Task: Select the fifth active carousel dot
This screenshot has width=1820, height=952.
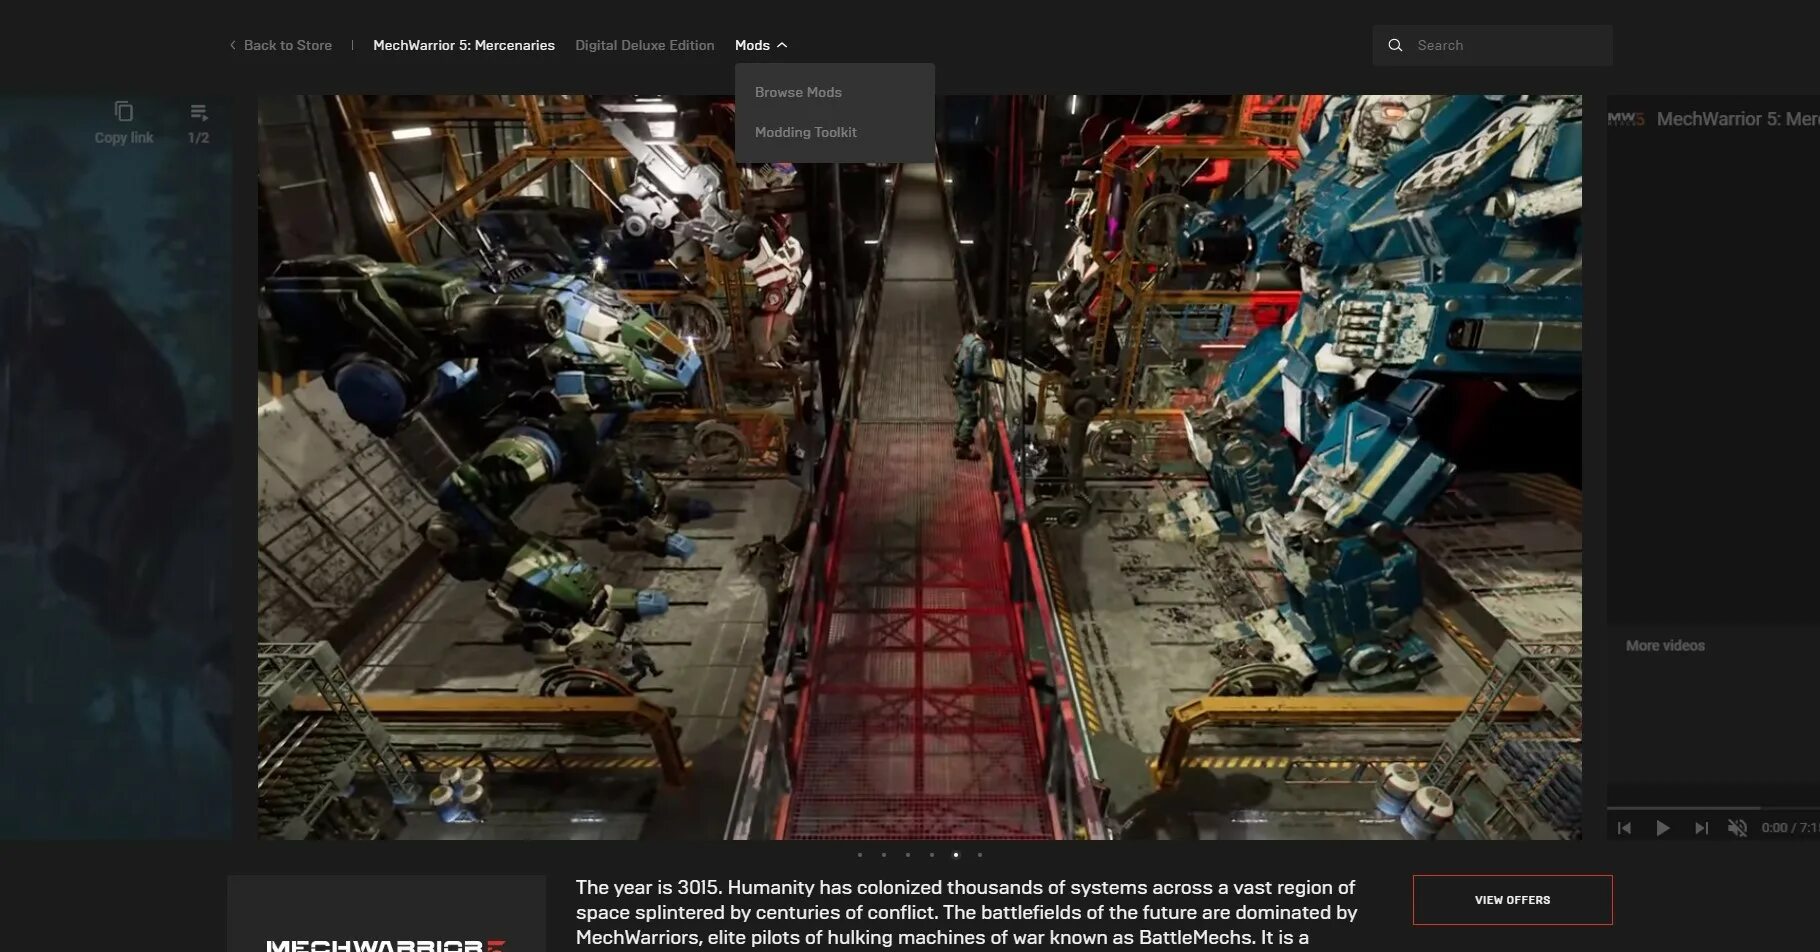Action: click(956, 855)
